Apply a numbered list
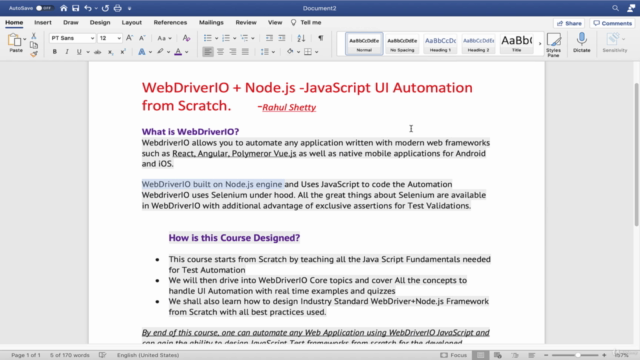Viewport: 640px width, 360px height. pyautogui.click(x=226, y=38)
